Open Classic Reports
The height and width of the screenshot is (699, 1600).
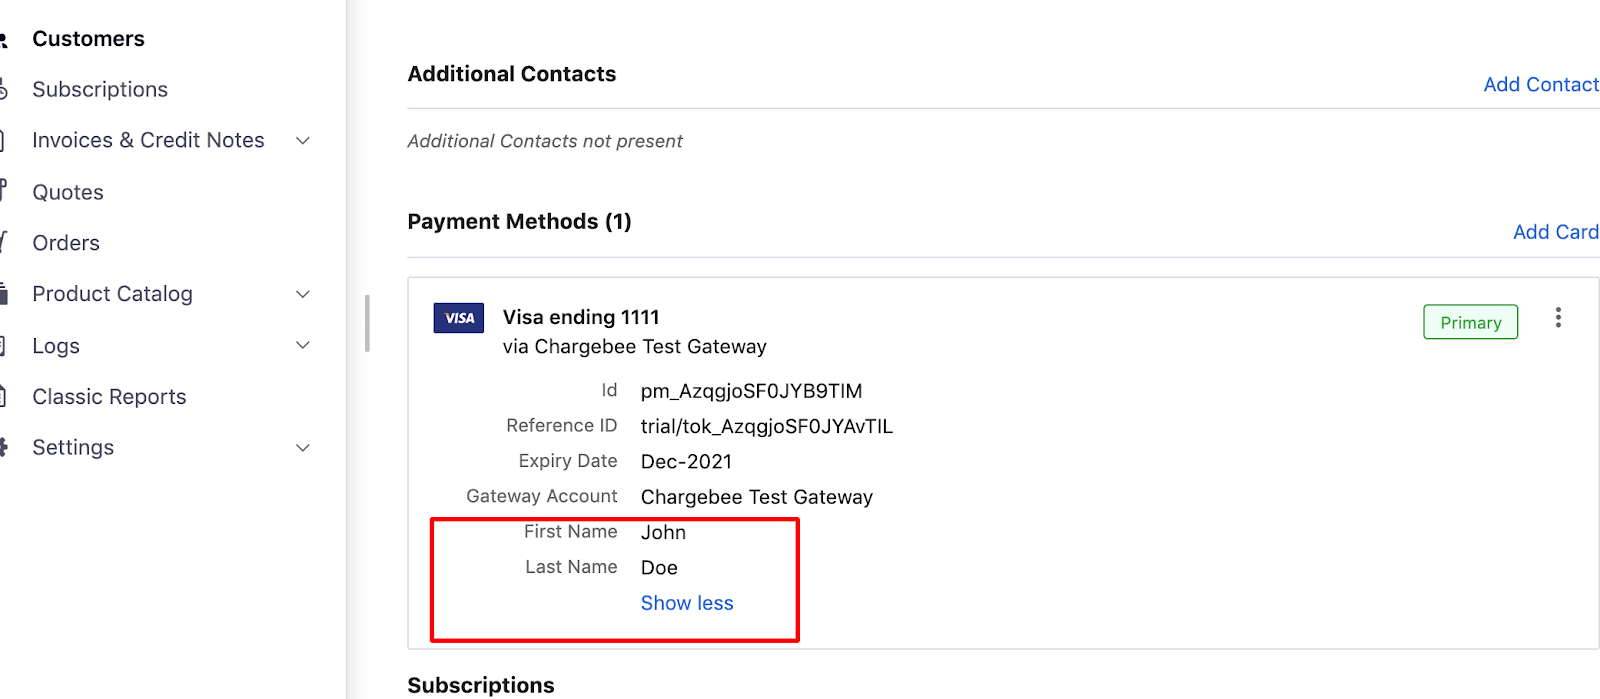(x=109, y=397)
